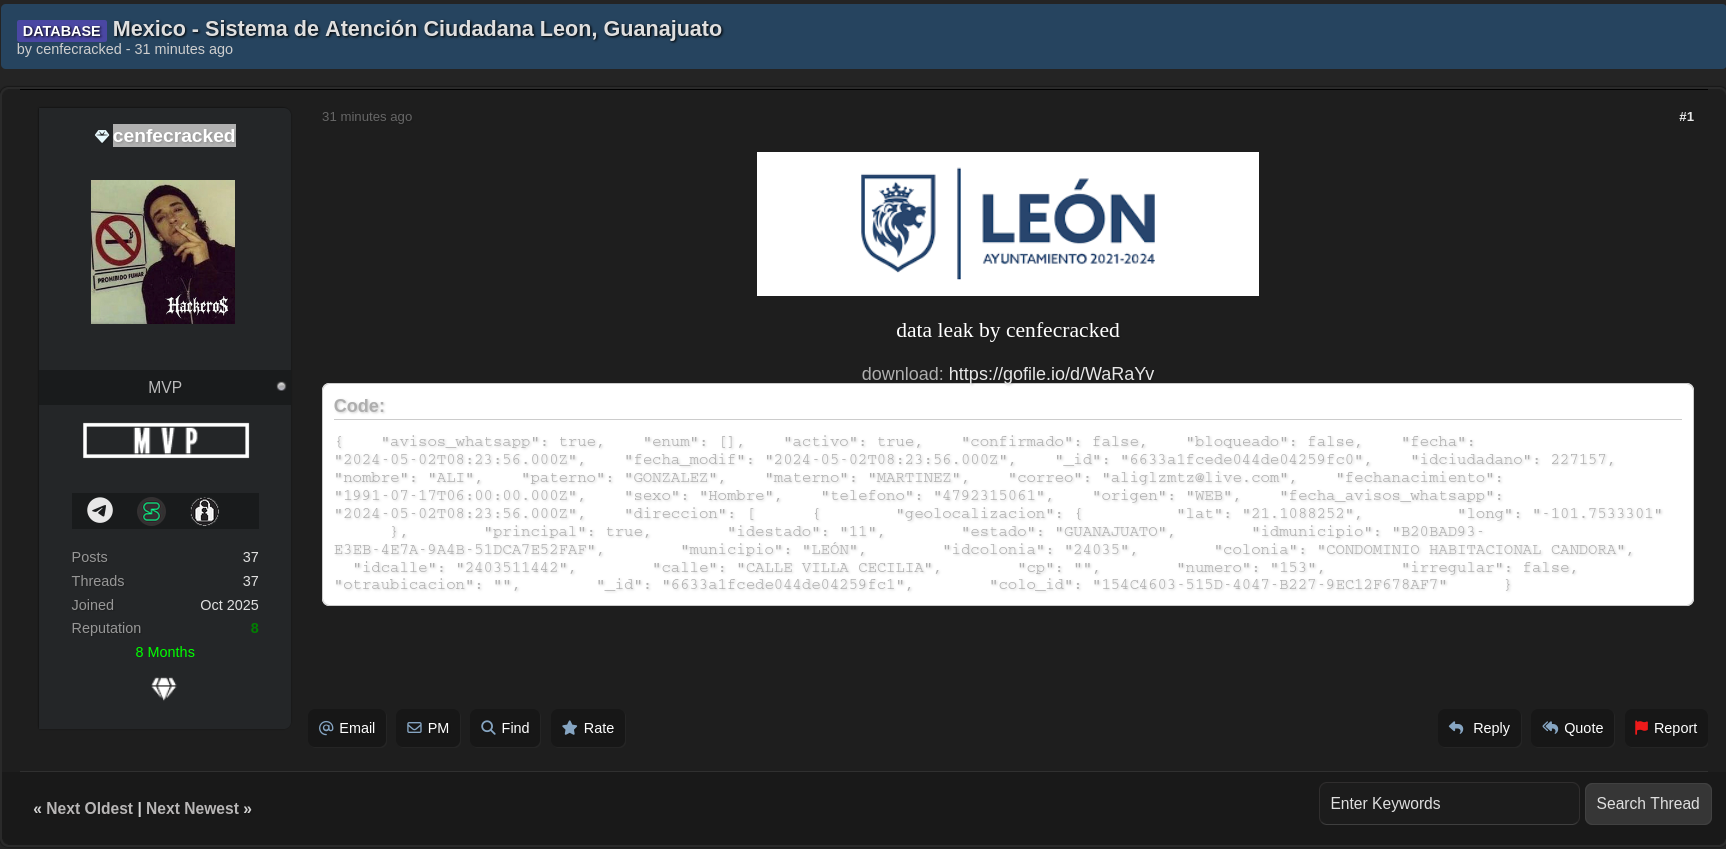Open the Telegram contact icon

100,511
